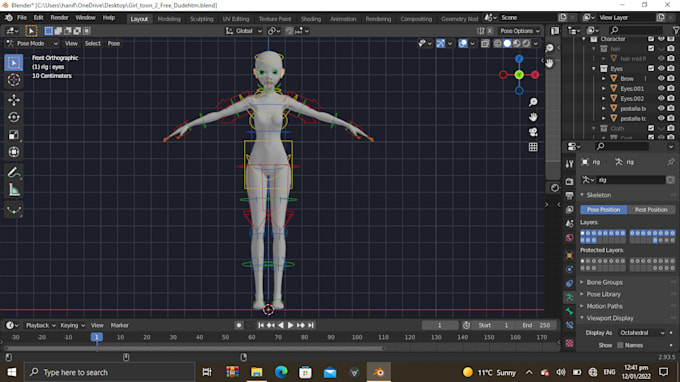Viewport: 680px width, 382px height.
Task: Click the Rest Position button
Action: coord(651,209)
